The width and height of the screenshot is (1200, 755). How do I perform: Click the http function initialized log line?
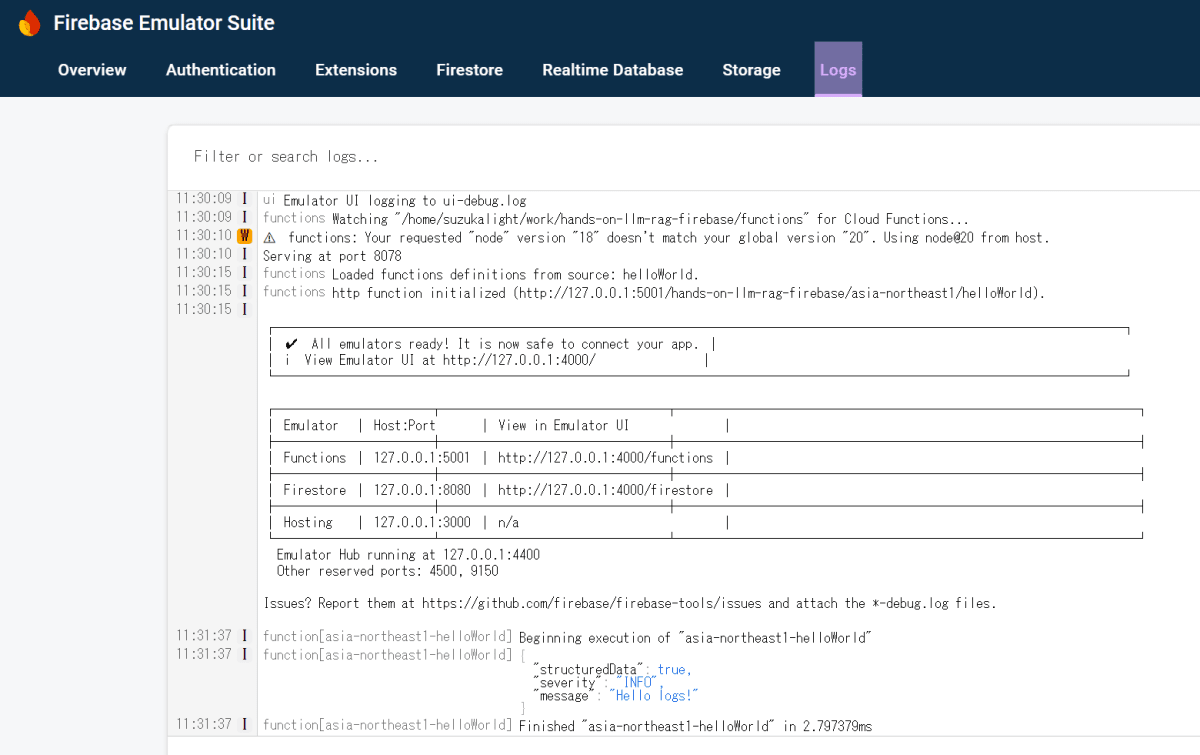[689, 292]
